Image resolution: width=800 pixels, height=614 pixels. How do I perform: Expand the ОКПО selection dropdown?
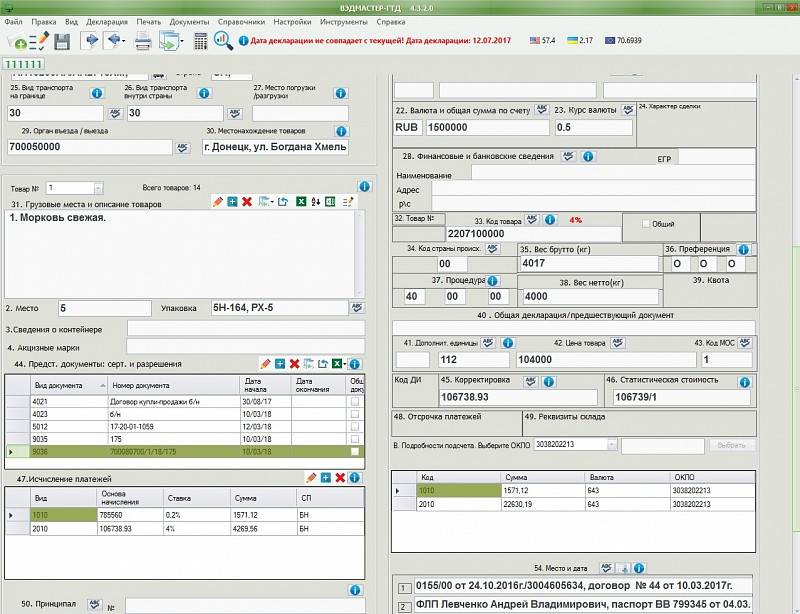coord(610,444)
